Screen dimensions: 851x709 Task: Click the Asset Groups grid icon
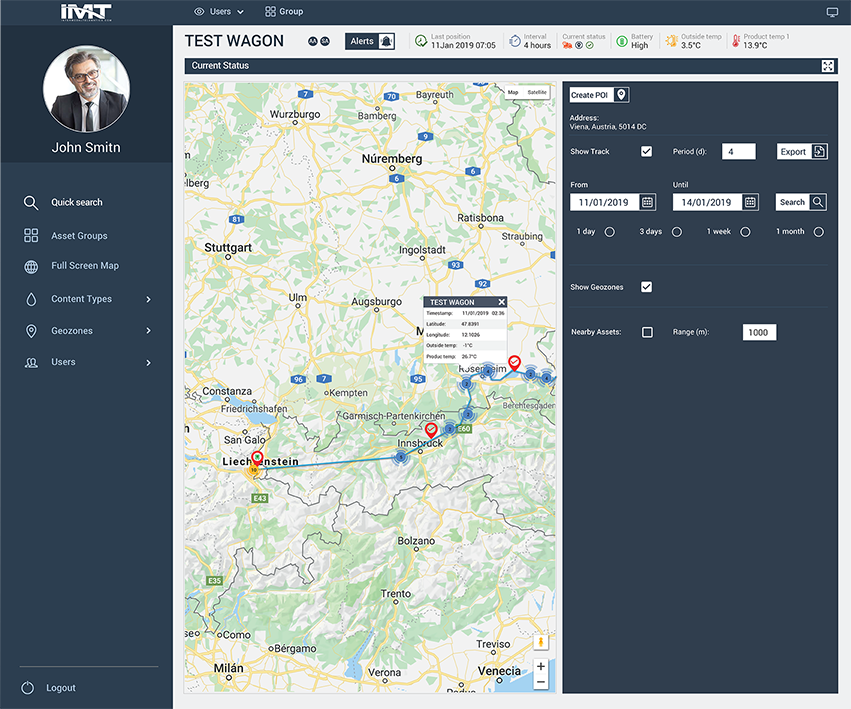[31, 235]
